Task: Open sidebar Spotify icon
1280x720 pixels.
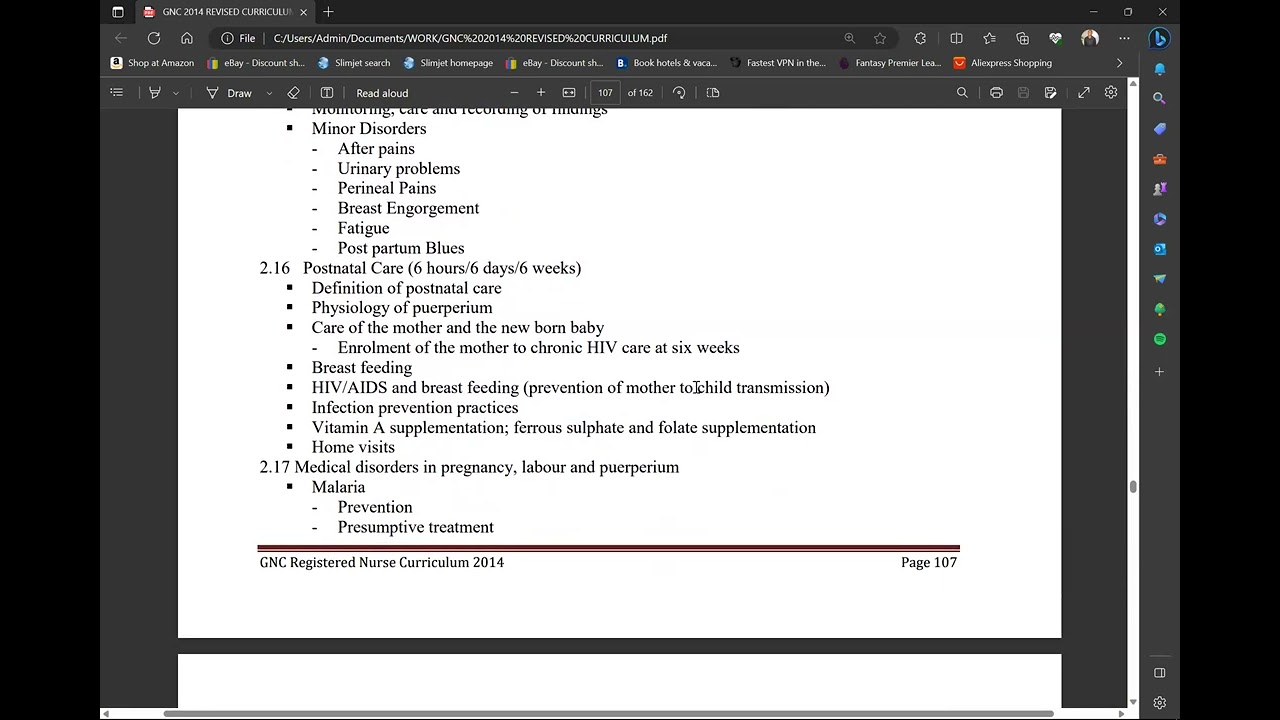Action: [1160, 339]
